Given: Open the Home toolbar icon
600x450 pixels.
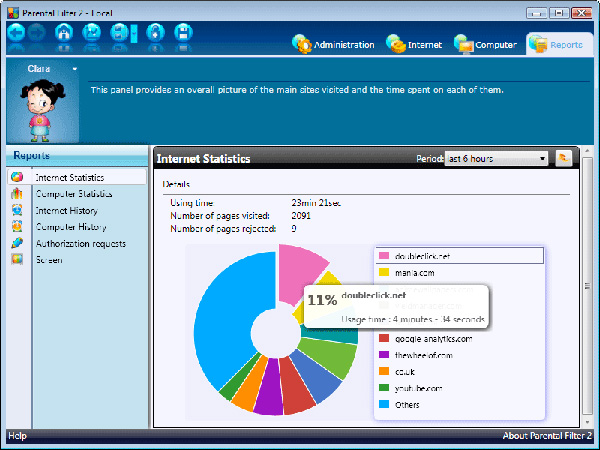Looking at the screenshot, I should click(x=64, y=33).
